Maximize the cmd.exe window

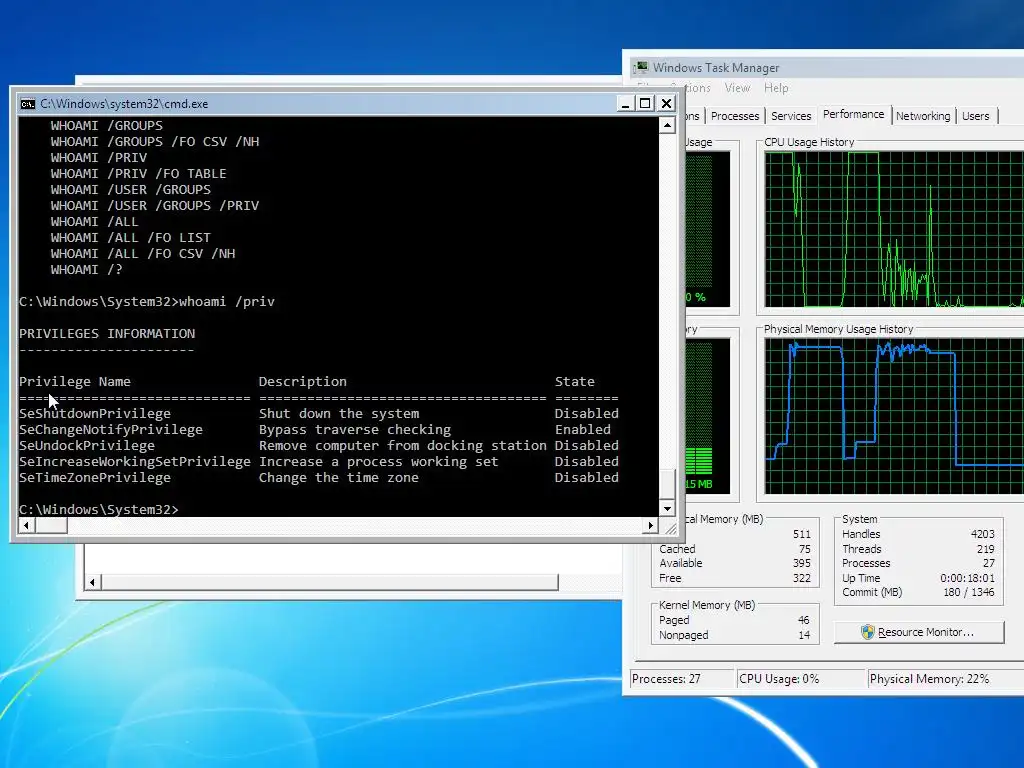point(645,103)
